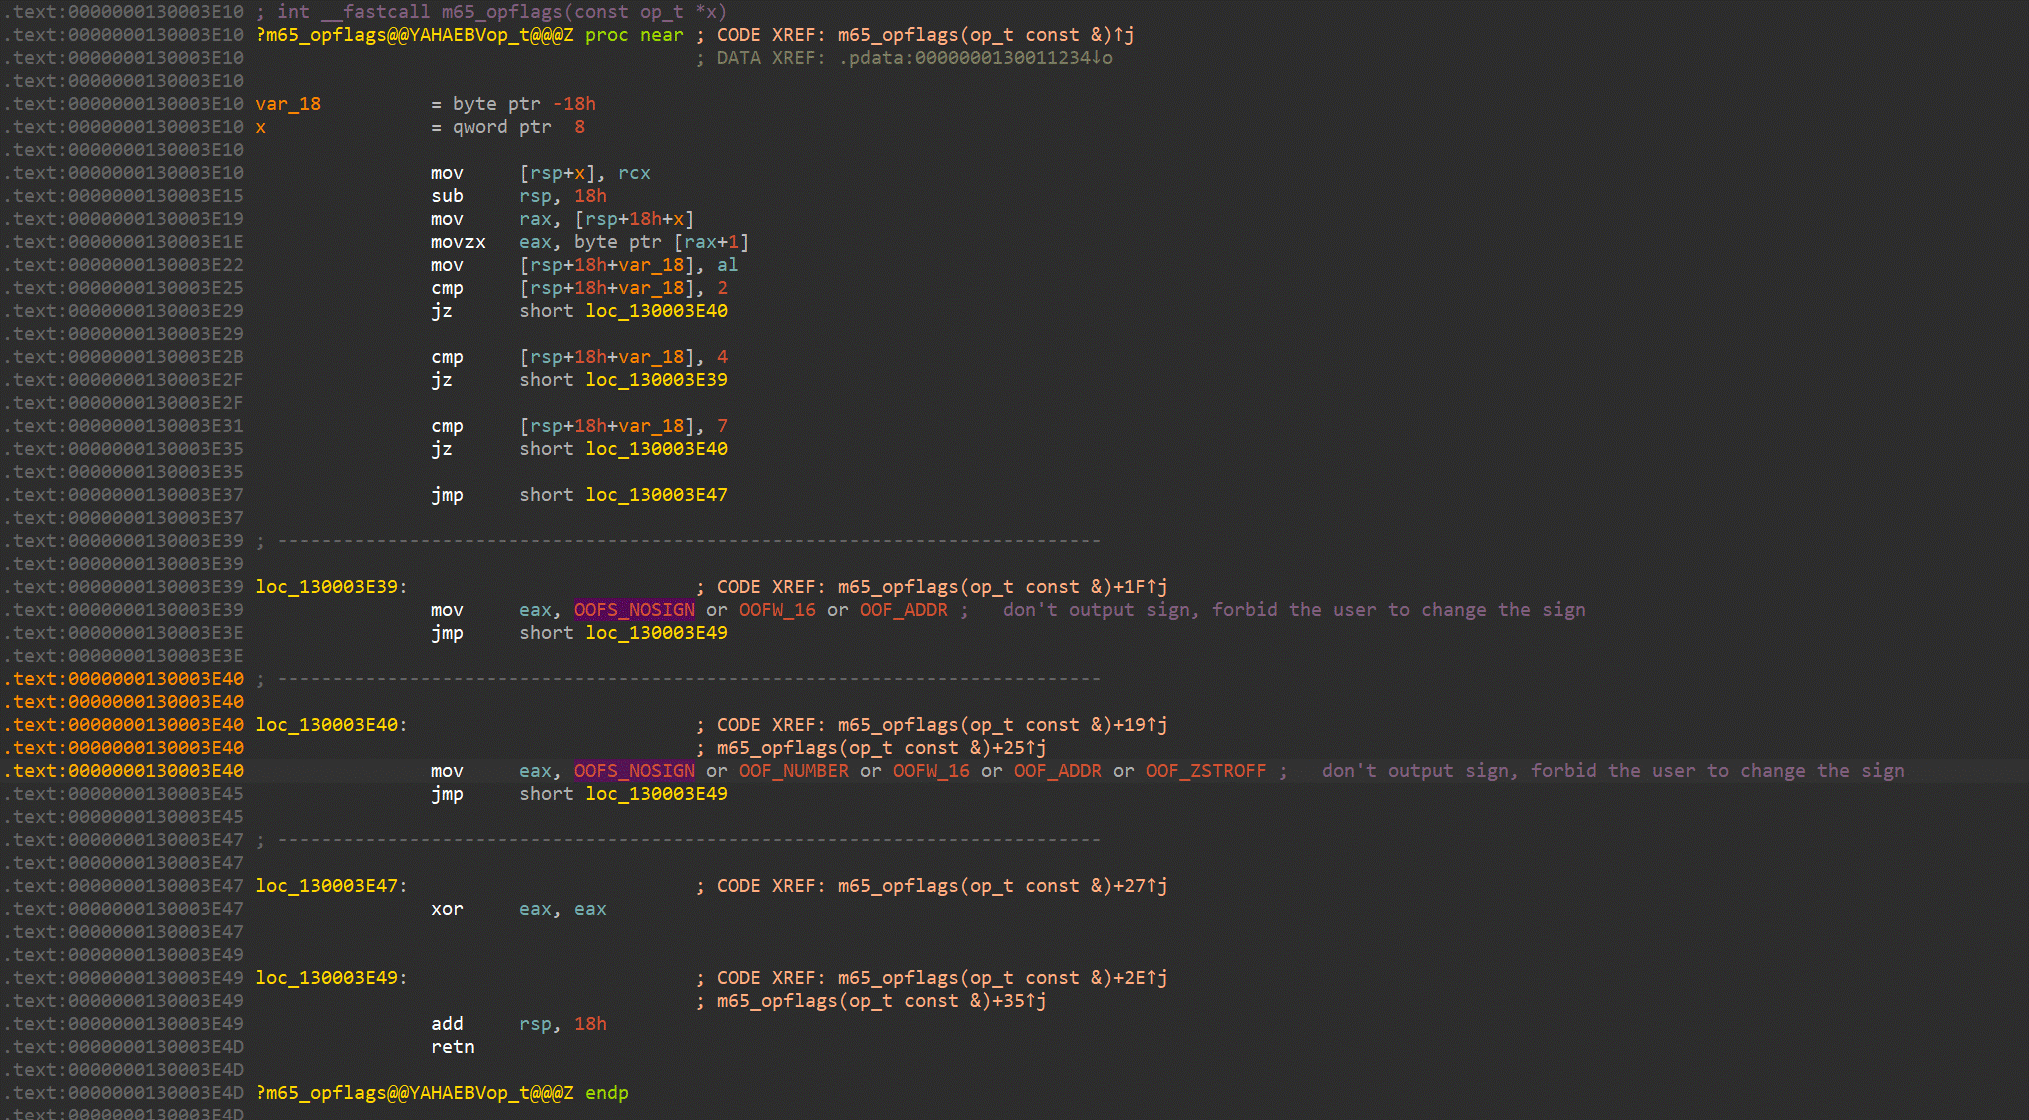Click OOF_NUMBER symbolic constant
Image resolution: width=2029 pixels, height=1120 pixels.
pos(793,771)
